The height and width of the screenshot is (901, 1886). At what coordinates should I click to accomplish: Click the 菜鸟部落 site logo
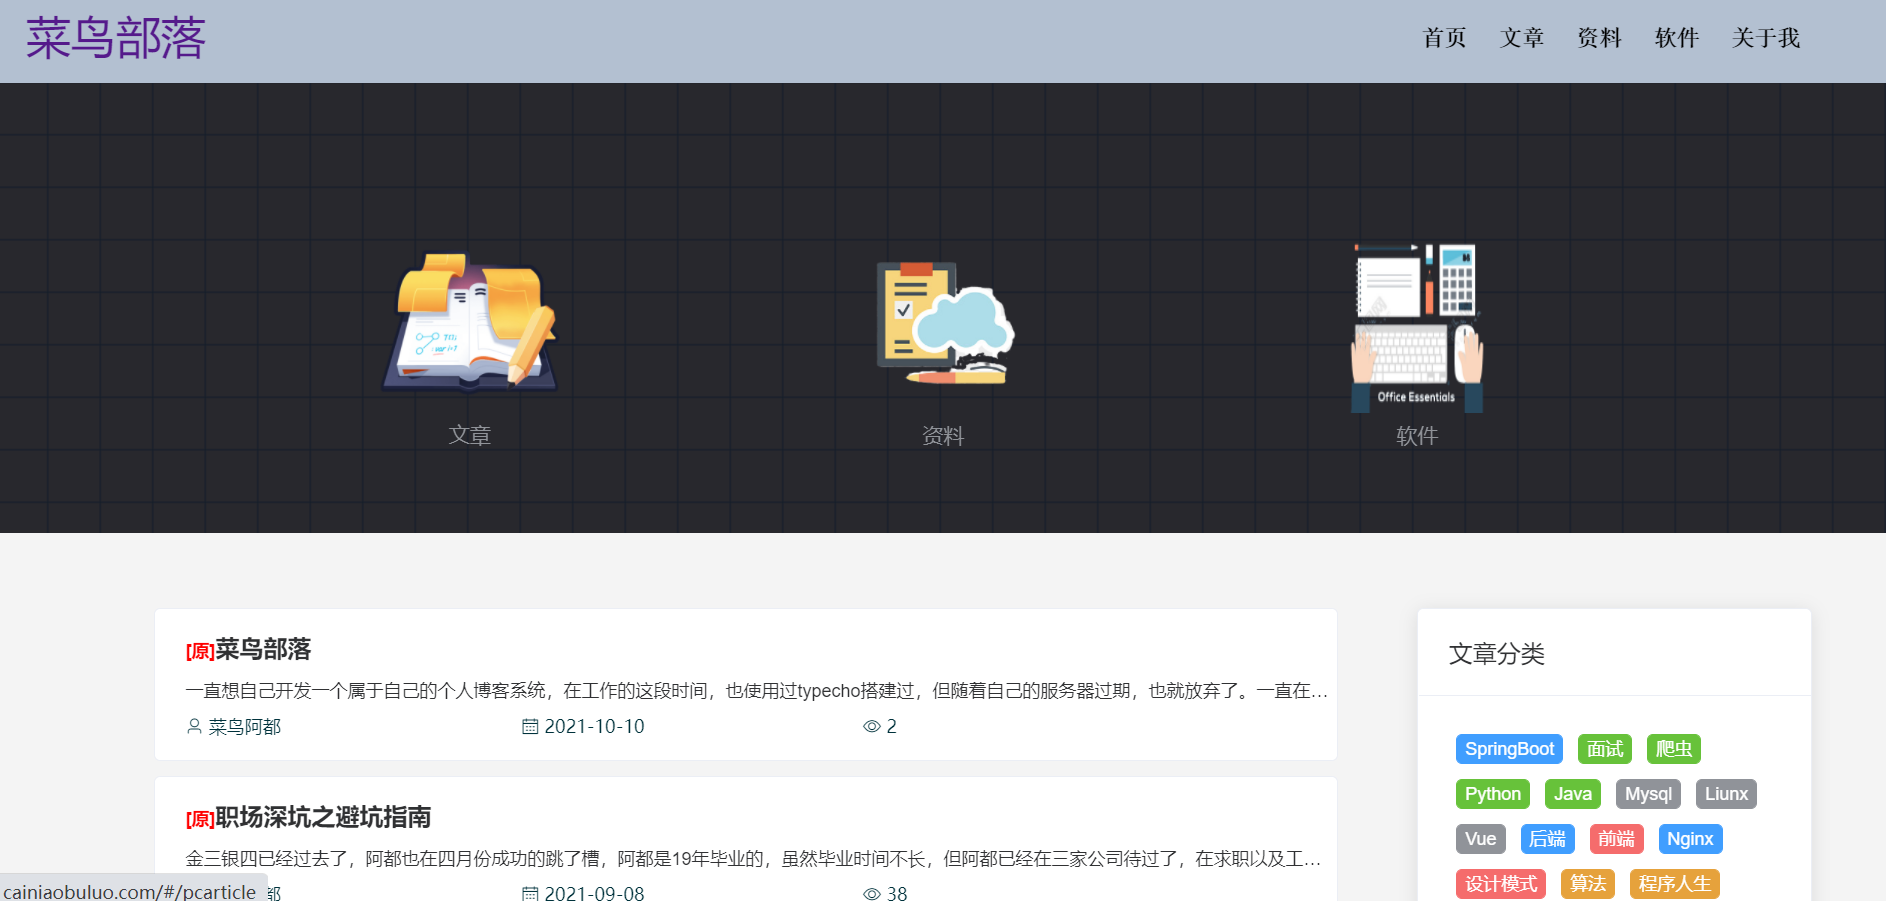114,38
